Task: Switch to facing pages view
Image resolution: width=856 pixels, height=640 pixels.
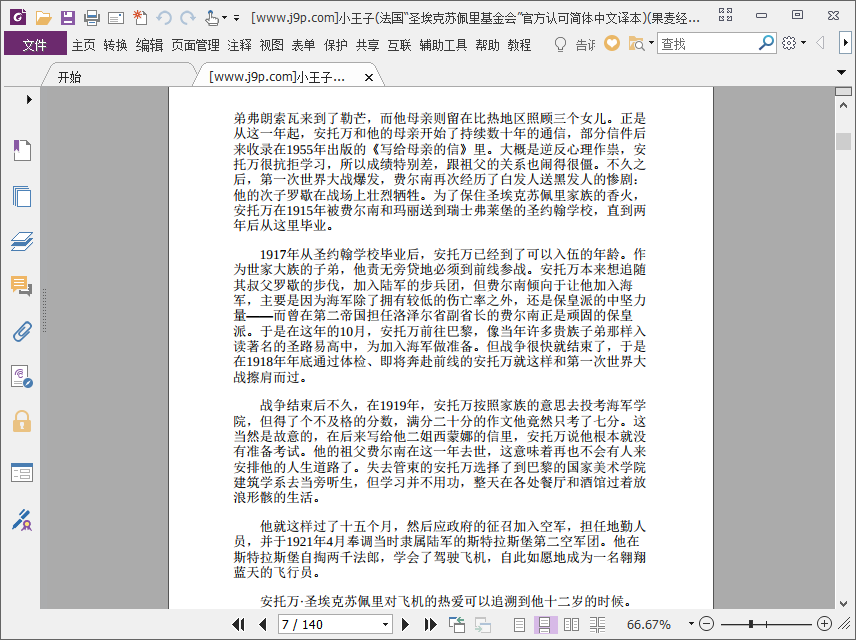Action: tap(571, 624)
